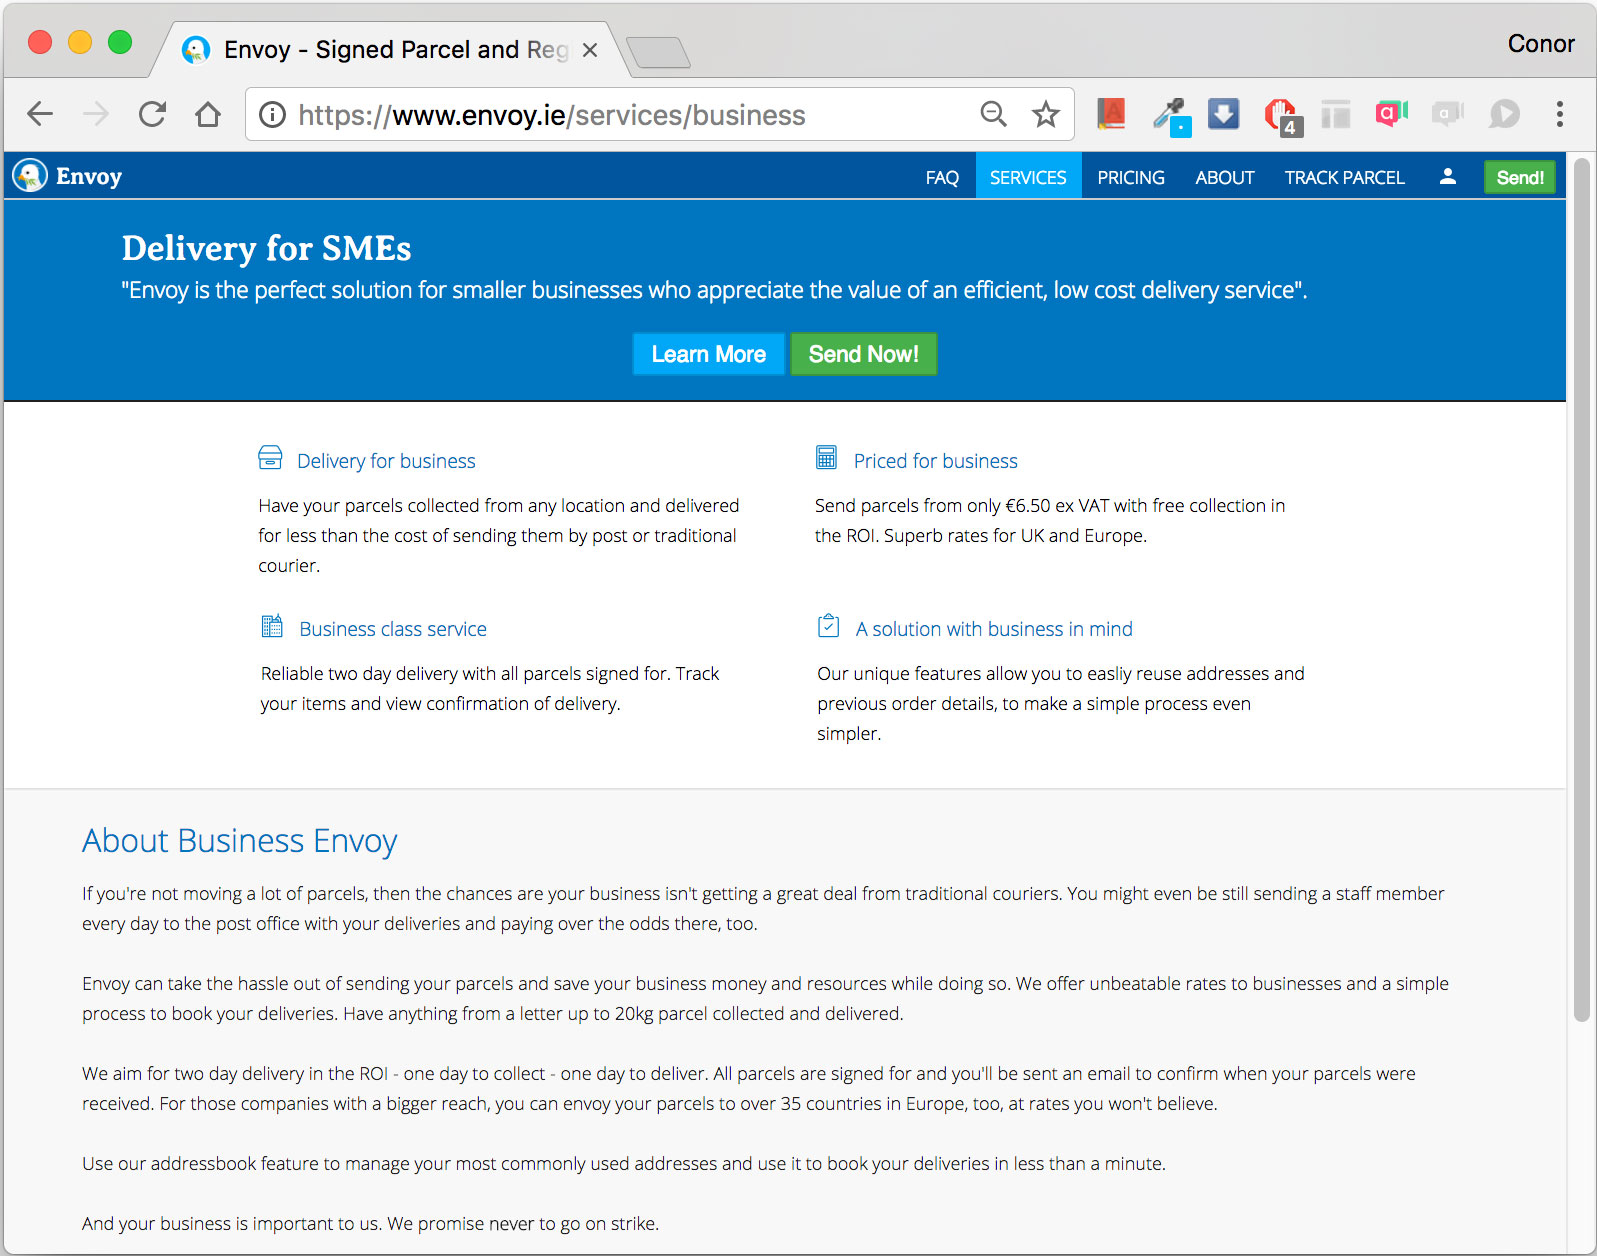Open the FAQ nav item
The width and height of the screenshot is (1597, 1256).
point(942,177)
